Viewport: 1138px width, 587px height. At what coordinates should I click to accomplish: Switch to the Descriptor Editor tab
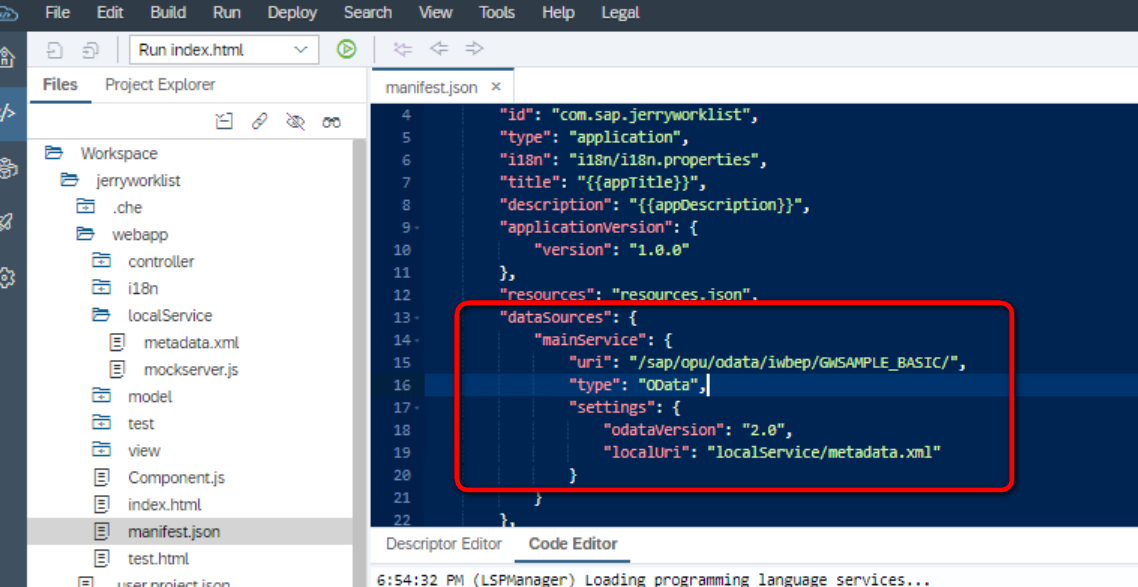pos(443,544)
